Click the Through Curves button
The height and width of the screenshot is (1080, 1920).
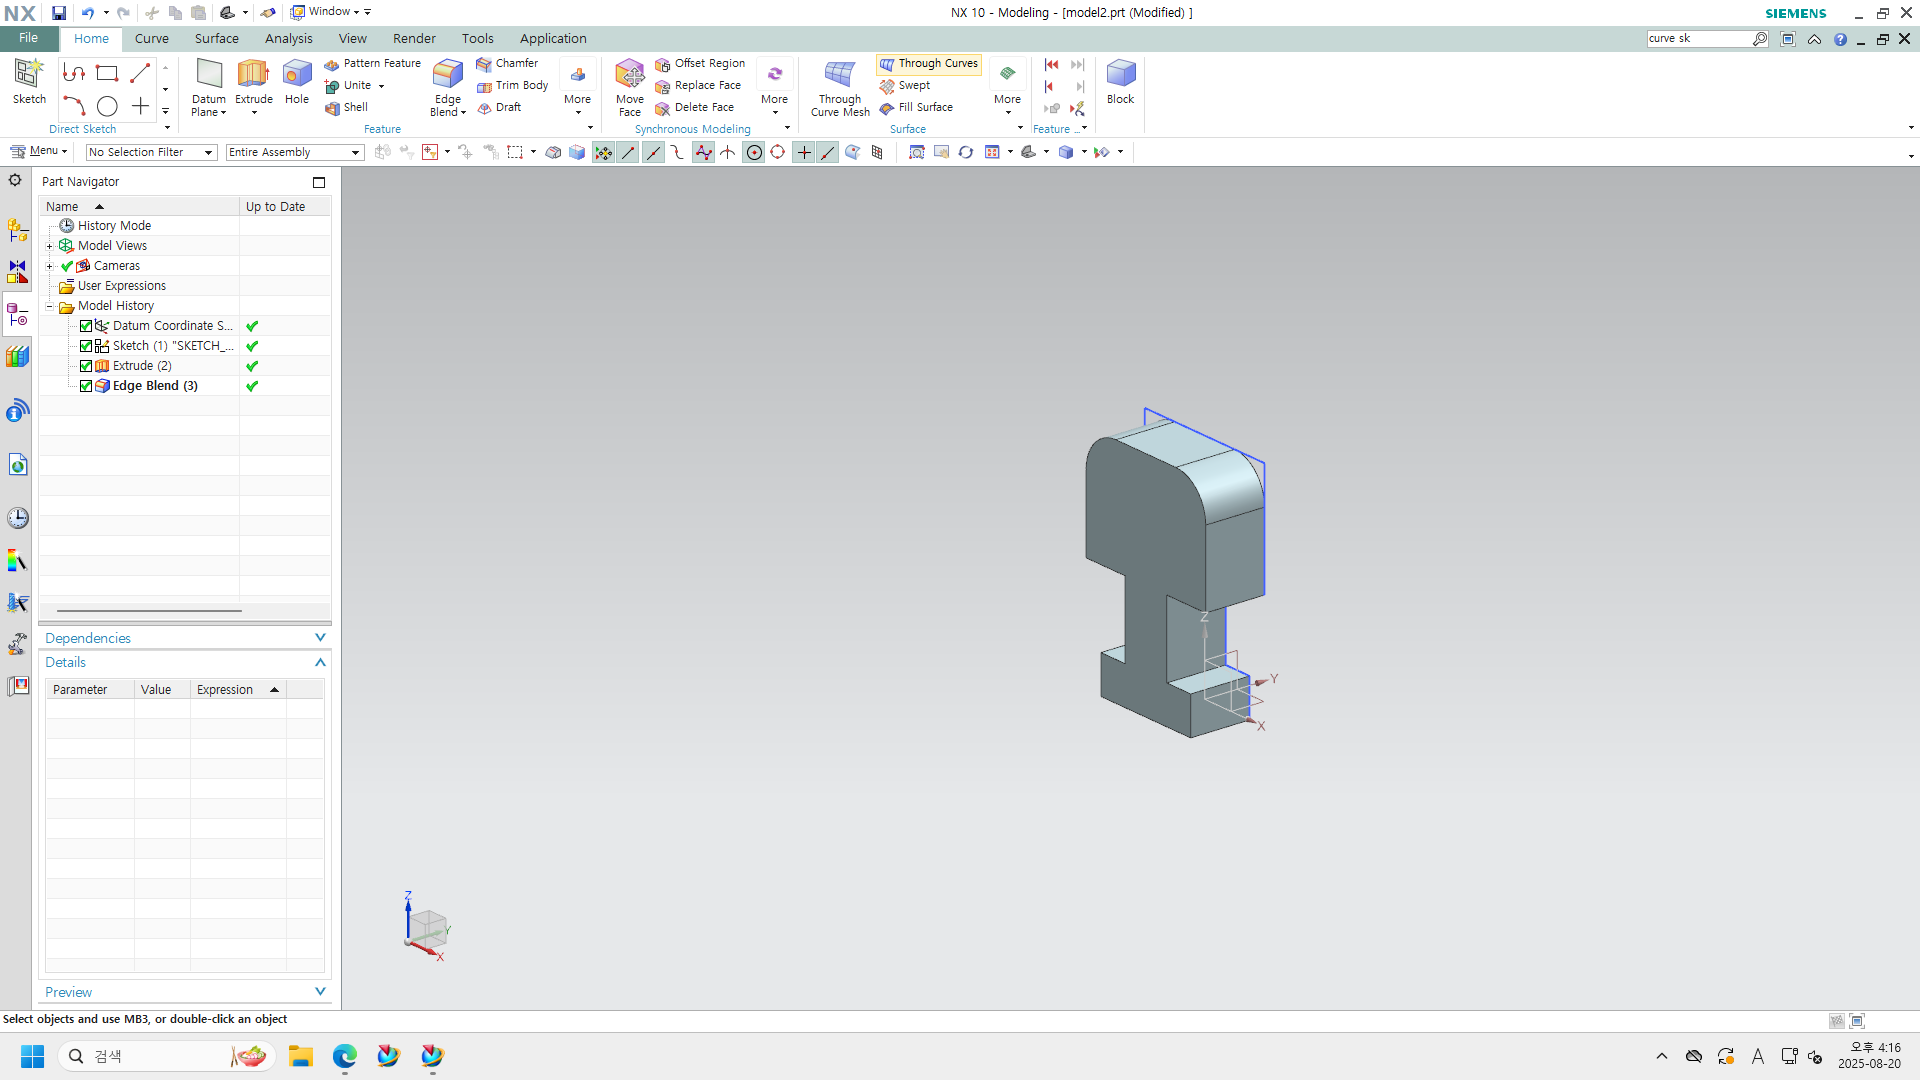coord(929,63)
